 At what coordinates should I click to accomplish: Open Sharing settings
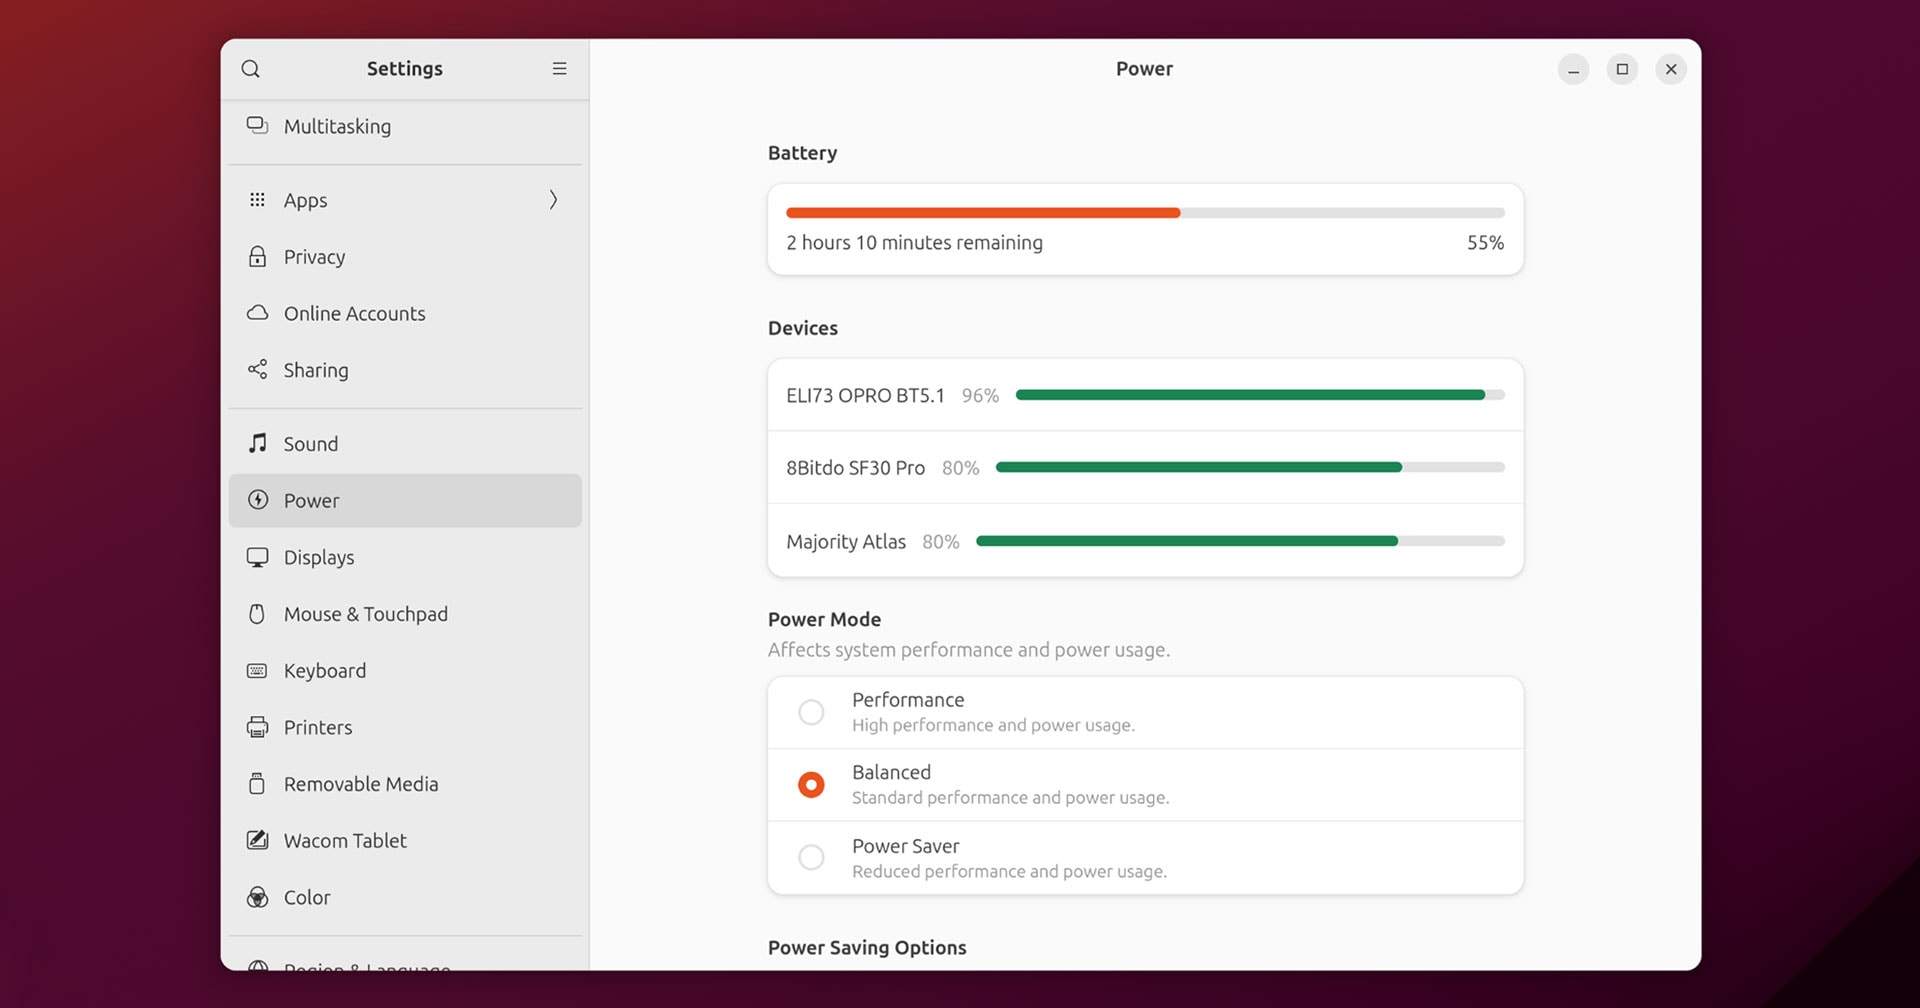405,370
